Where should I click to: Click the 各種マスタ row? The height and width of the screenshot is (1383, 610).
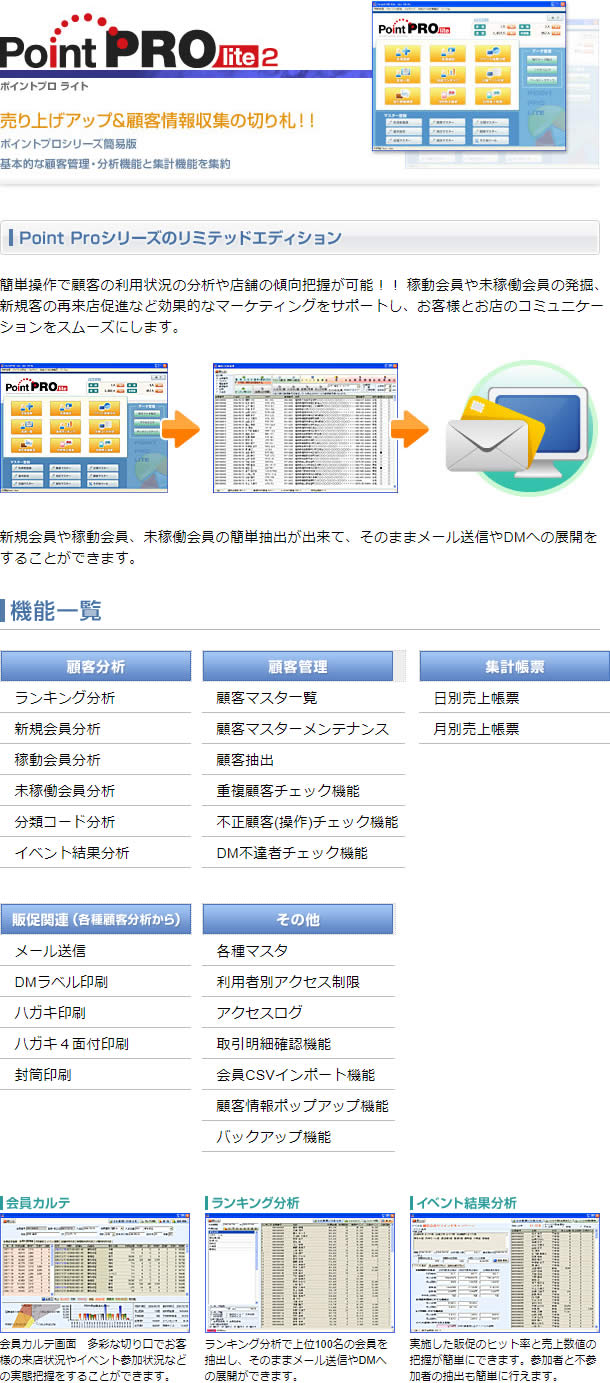(299, 950)
